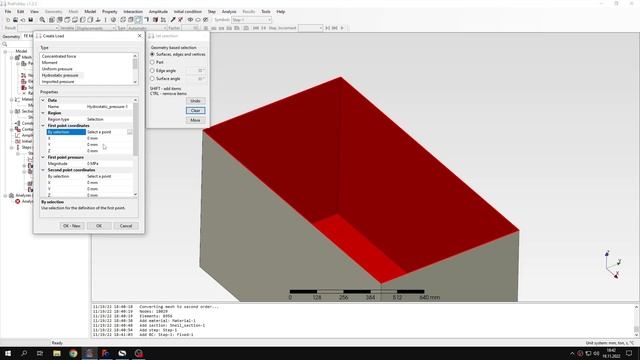Image resolution: width=640 pixels, height=360 pixels.
Task: Click the save file toolbar icon
Action: [31, 20]
